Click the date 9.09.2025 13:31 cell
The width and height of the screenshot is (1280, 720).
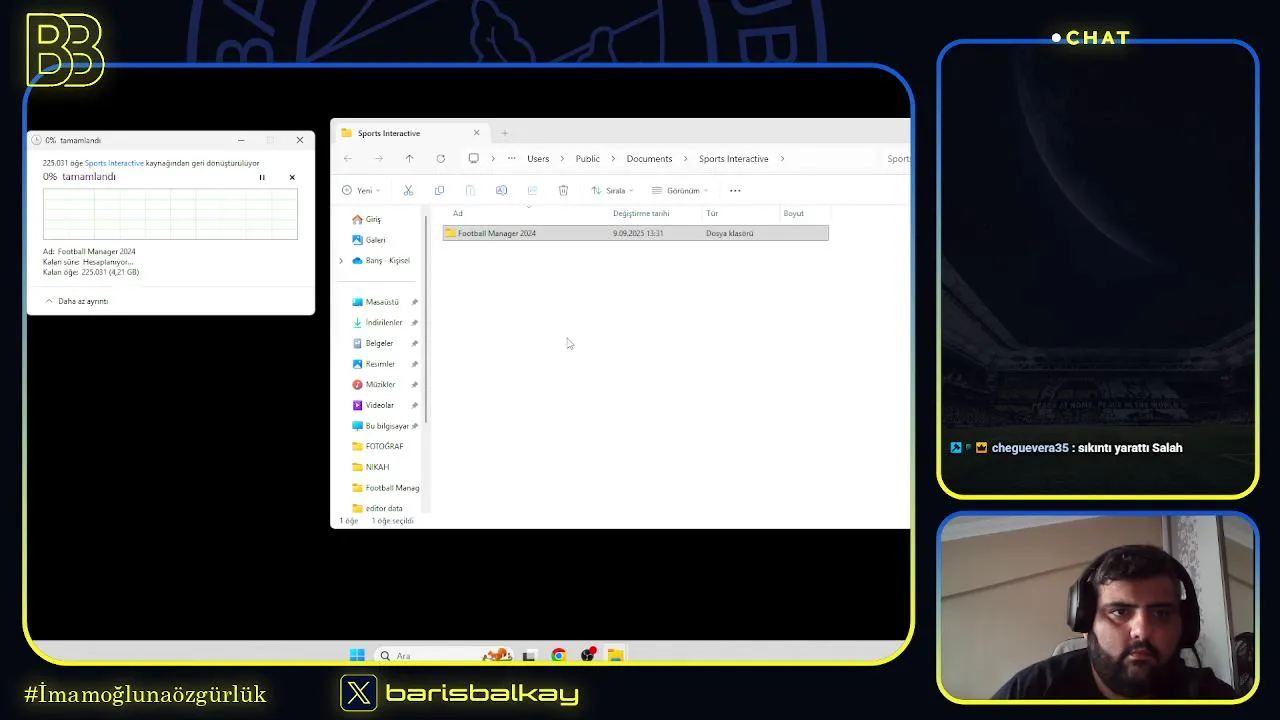point(638,233)
